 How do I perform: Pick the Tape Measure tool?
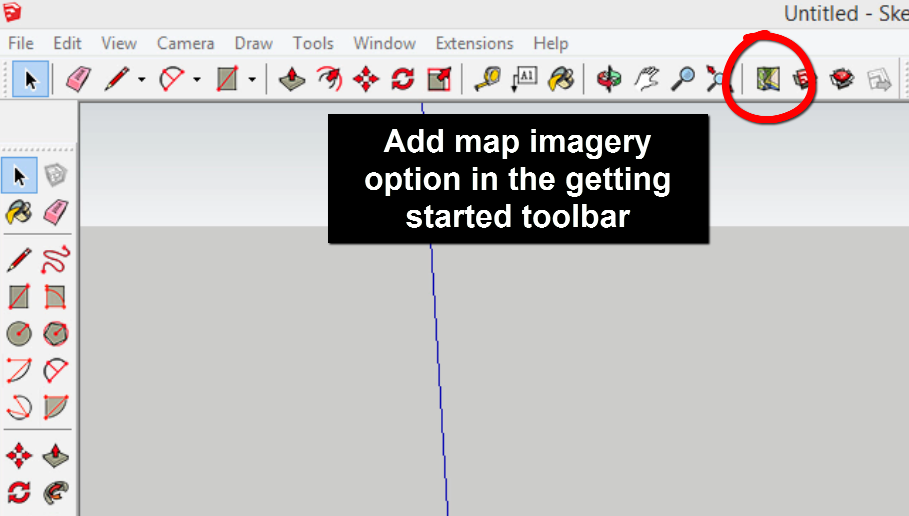tap(488, 79)
